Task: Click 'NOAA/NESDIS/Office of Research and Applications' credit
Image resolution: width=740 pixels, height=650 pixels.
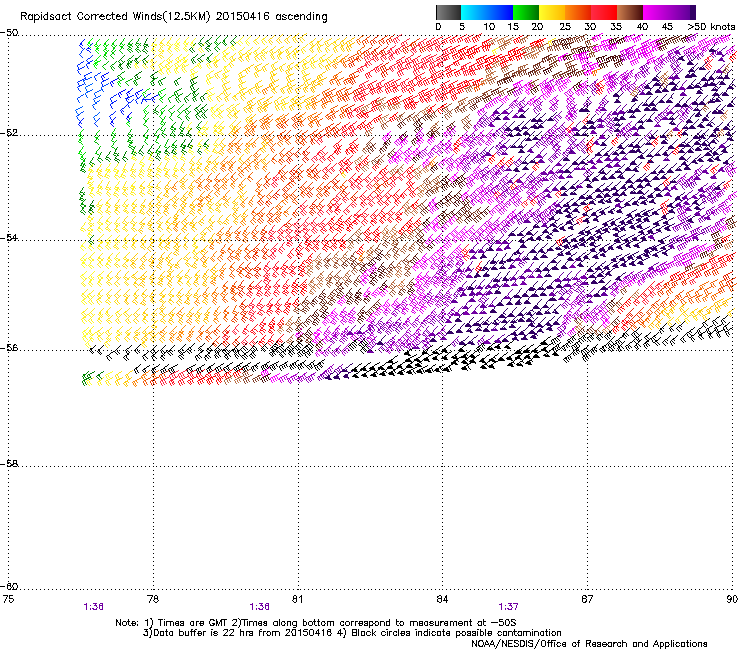Action: 589,644
